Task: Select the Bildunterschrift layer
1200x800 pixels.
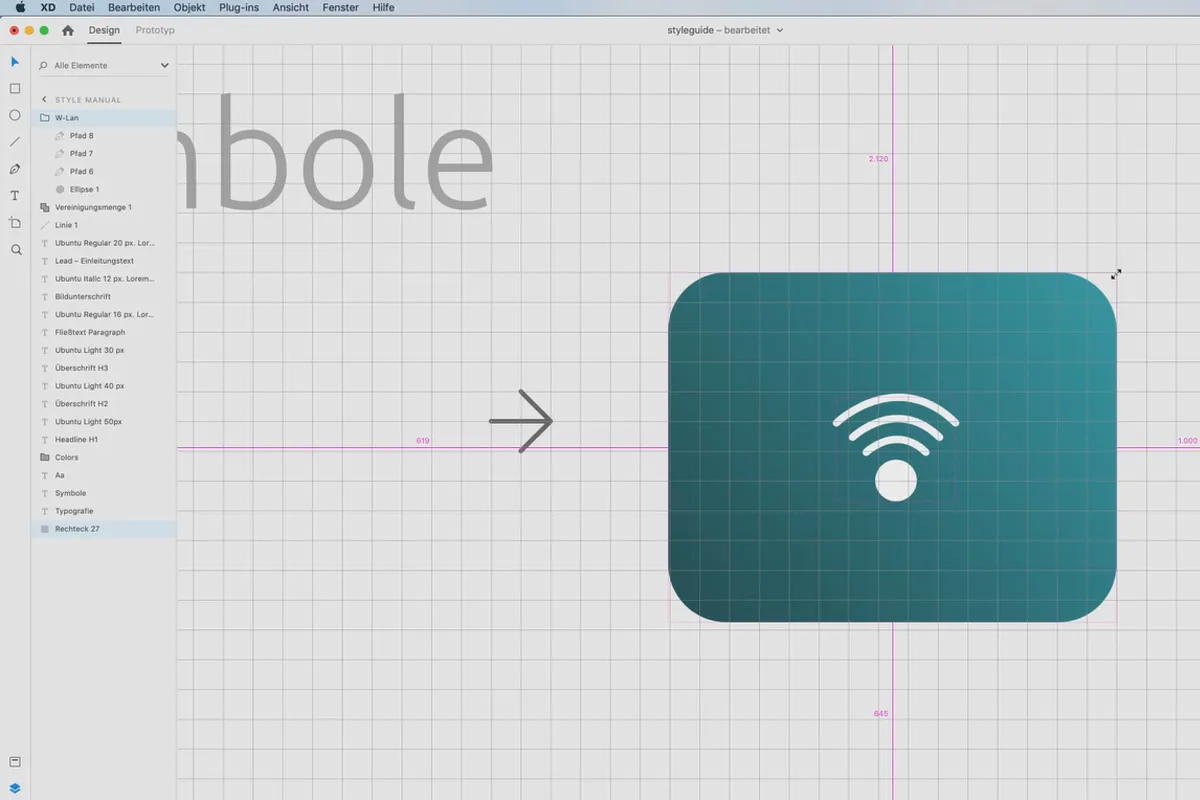Action: click(104, 297)
